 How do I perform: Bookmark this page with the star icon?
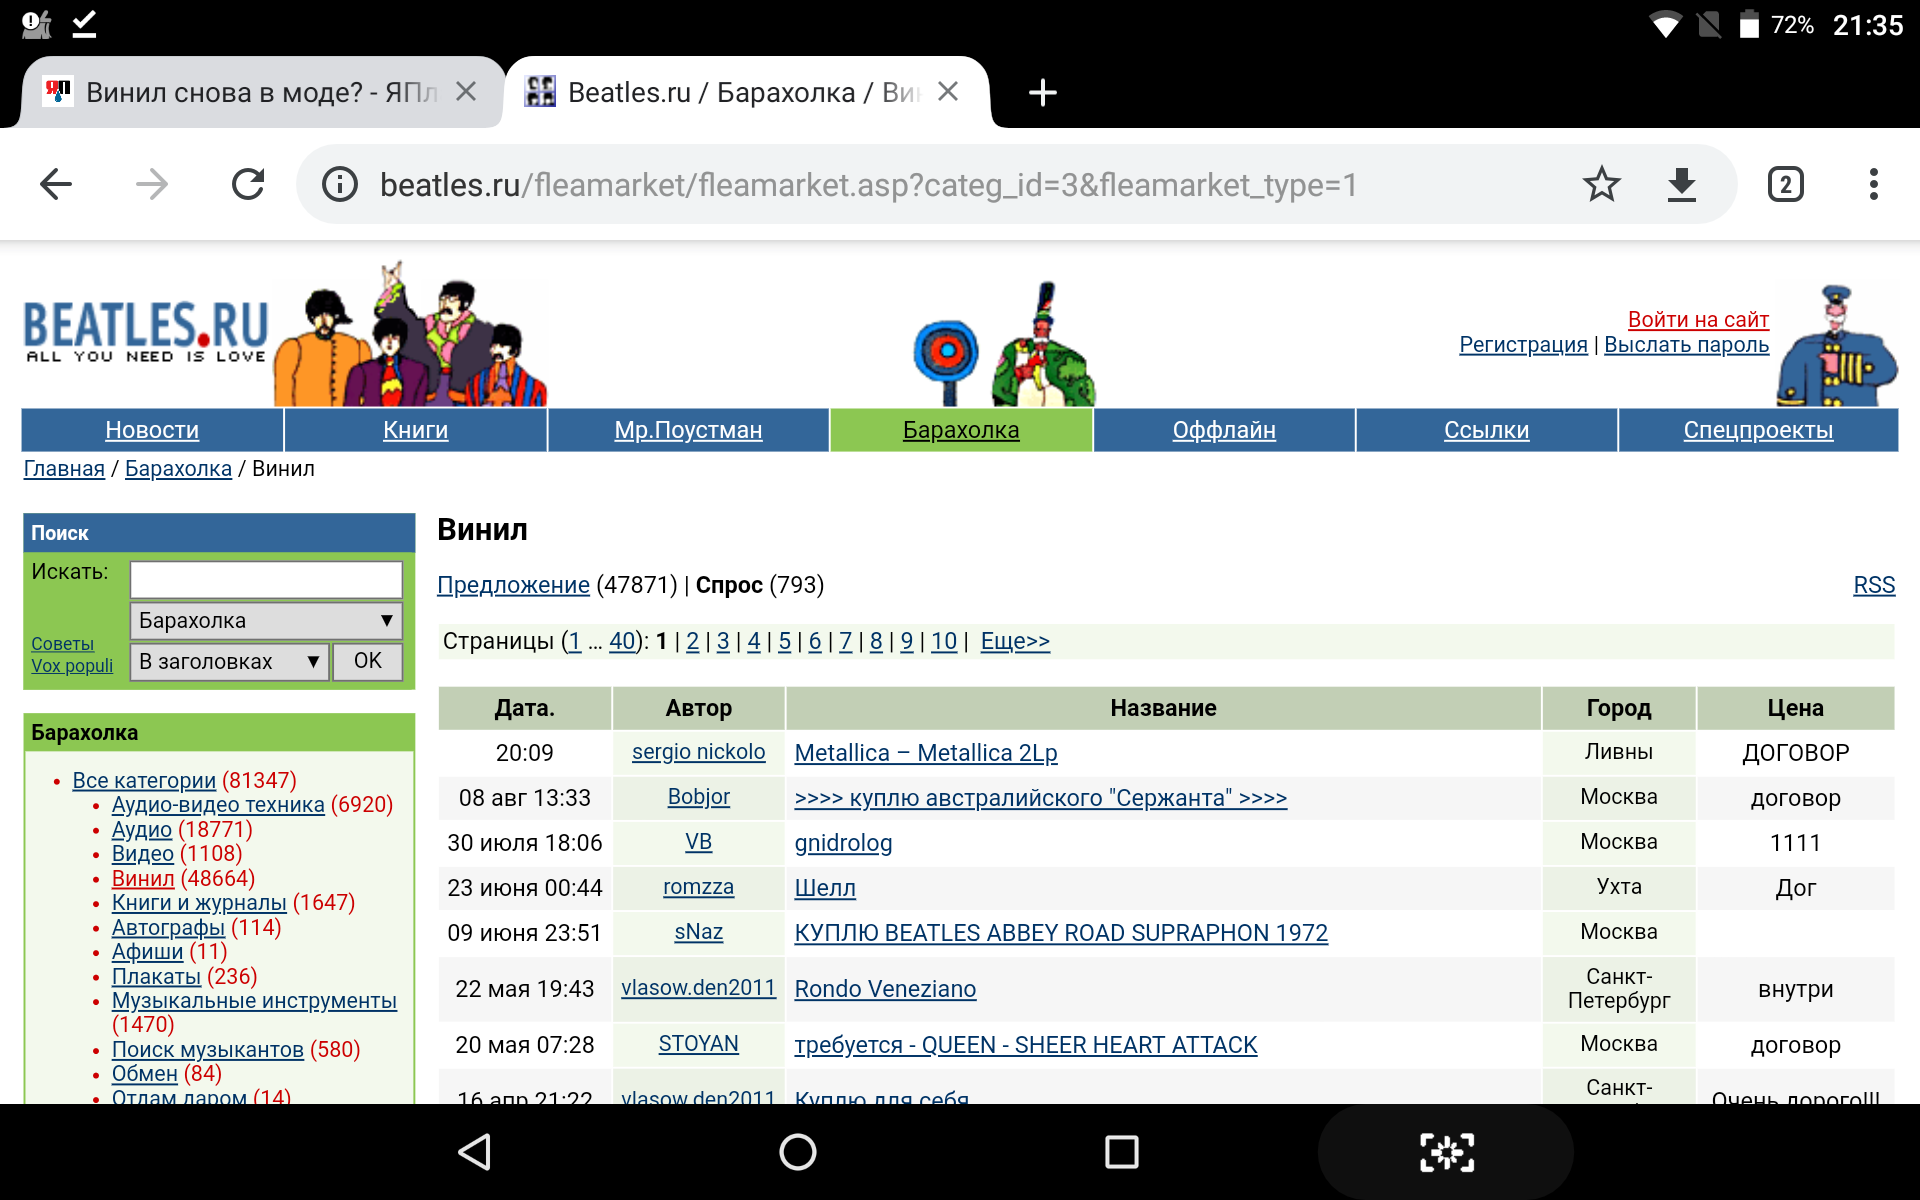click(x=1601, y=184)
